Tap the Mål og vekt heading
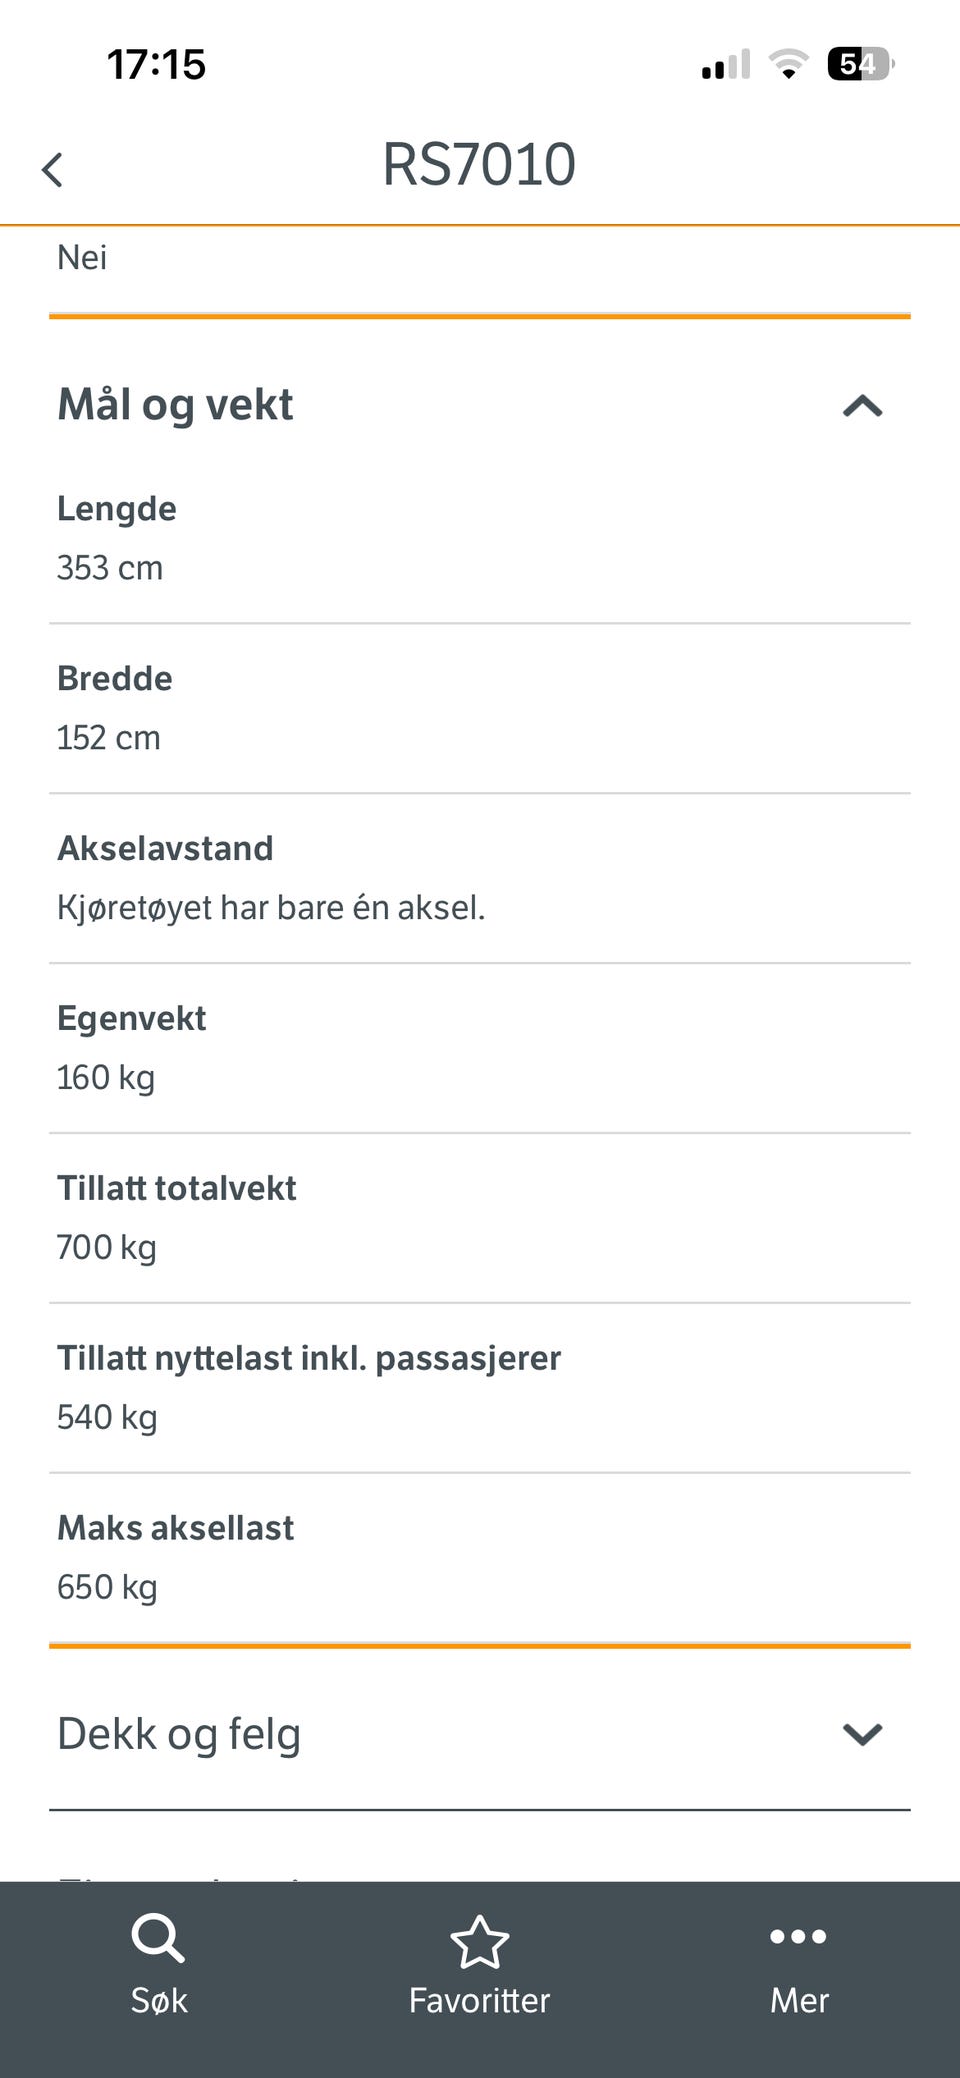Screen dimensions: 960x2078 [x=175, y=405]
